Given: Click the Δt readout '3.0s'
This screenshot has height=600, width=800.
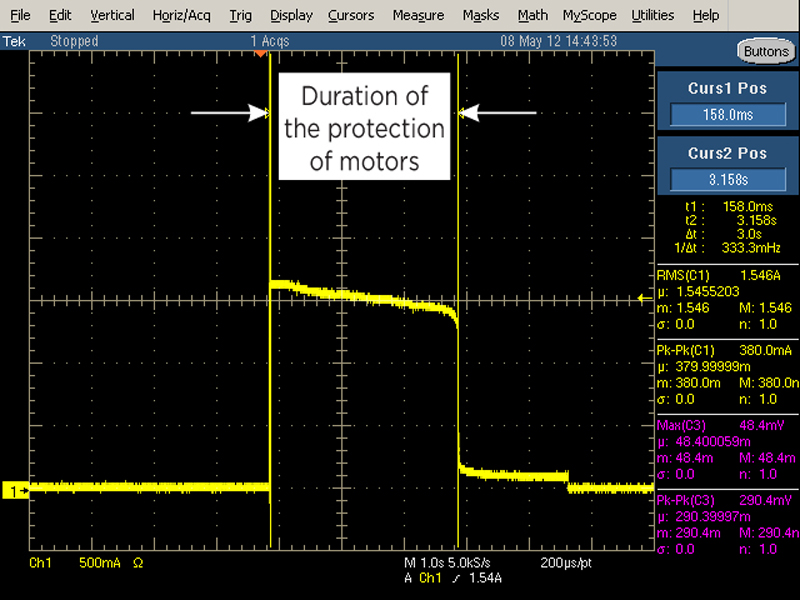Looking at the screenshot, I should pyautogui.click(x=749, y=234).
